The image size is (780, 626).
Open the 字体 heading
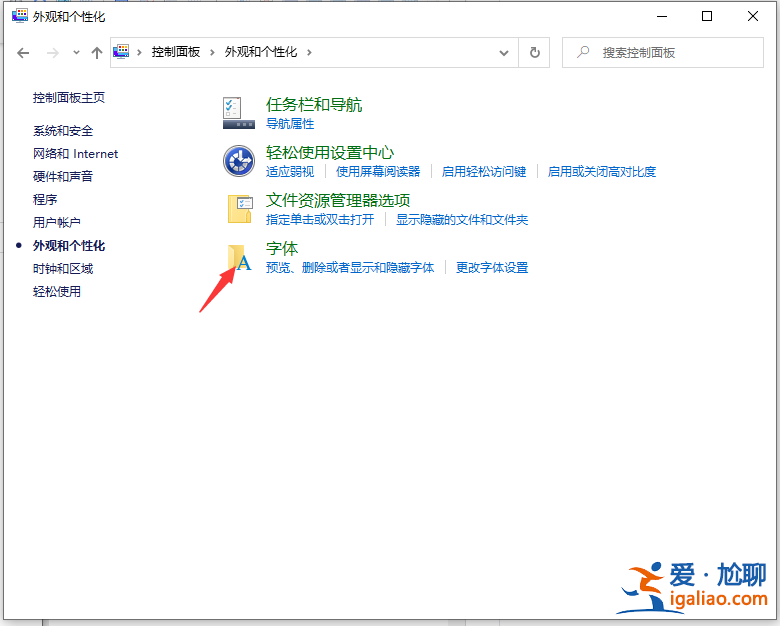282,248
